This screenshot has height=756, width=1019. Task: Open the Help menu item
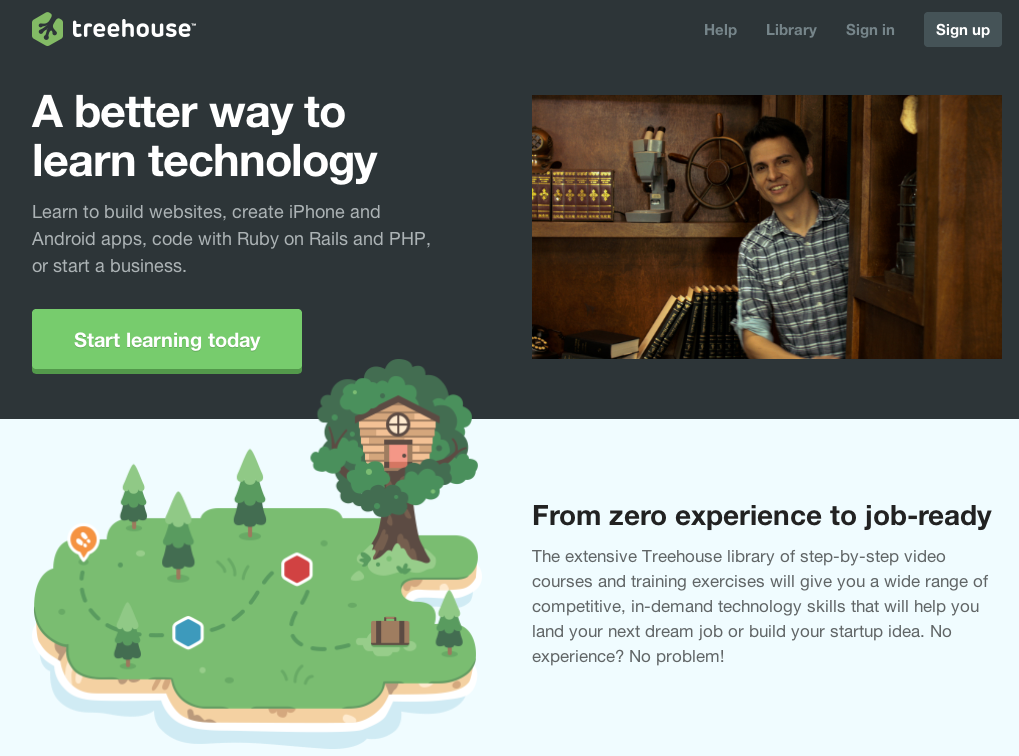(x=720, y=30)
